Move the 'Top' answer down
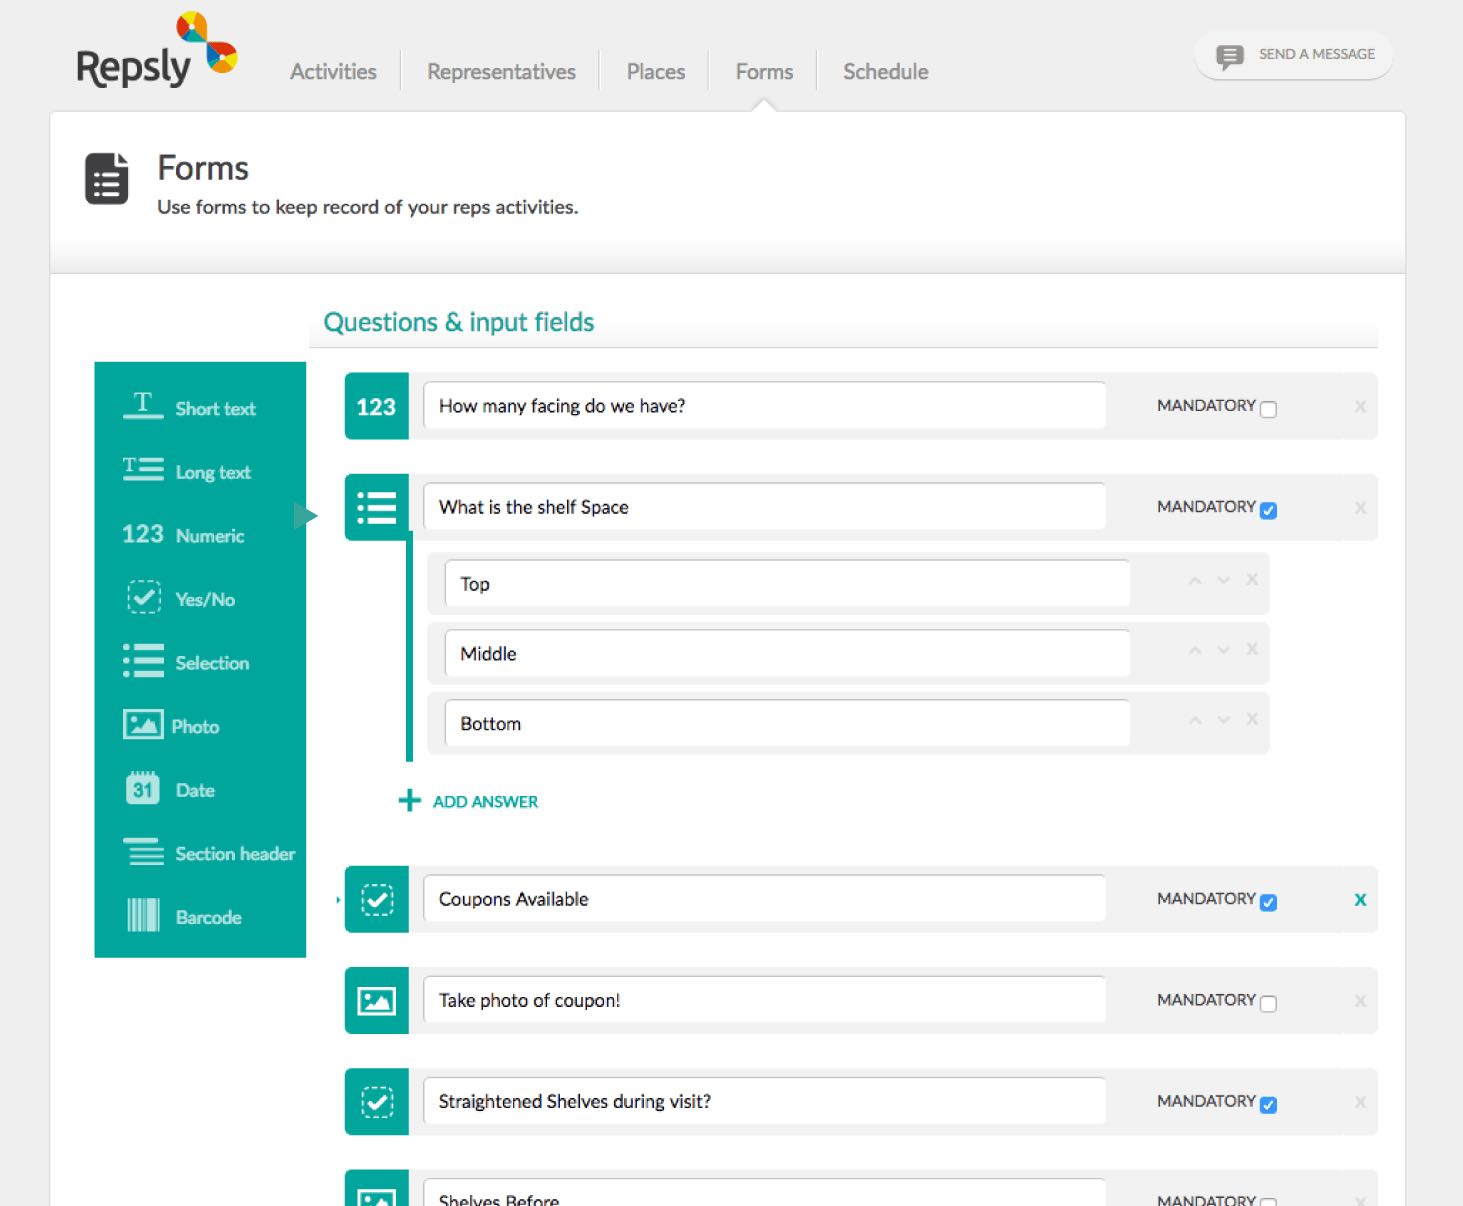The image size is (1463, 1206). pos(1223,579)
